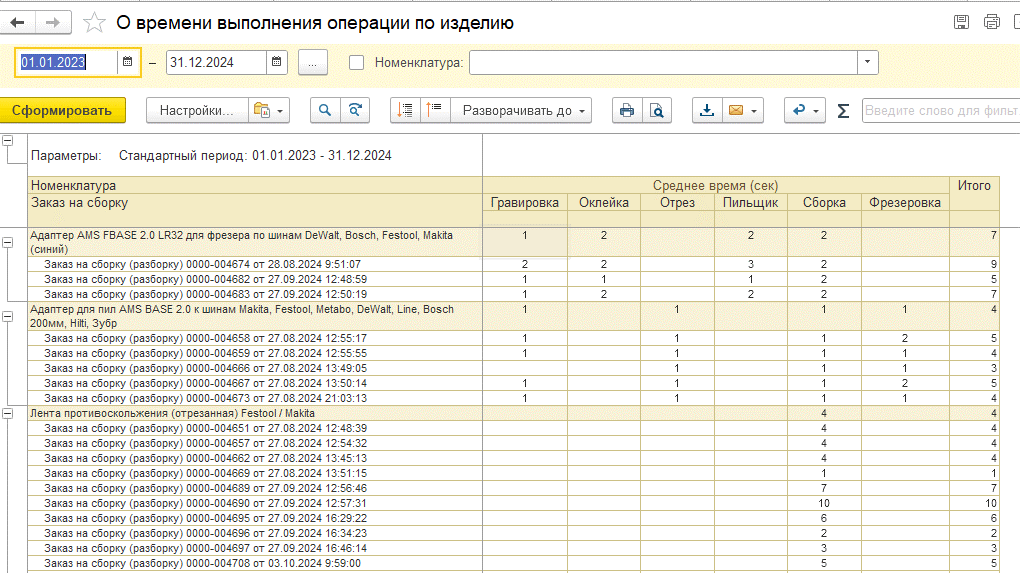1020x573 pixels.
Task: Click the sigma sum icon
Action: pos(843,111)
